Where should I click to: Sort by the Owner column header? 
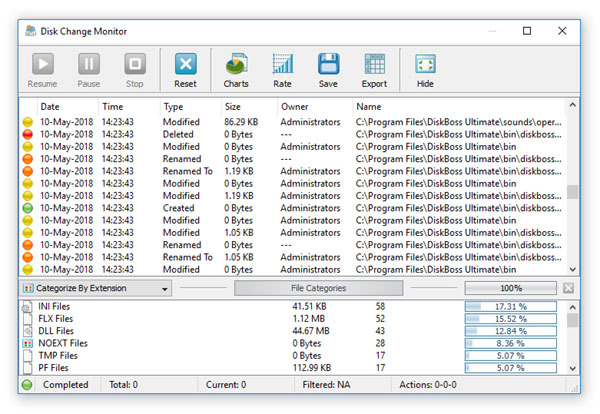tap(295, 107)
